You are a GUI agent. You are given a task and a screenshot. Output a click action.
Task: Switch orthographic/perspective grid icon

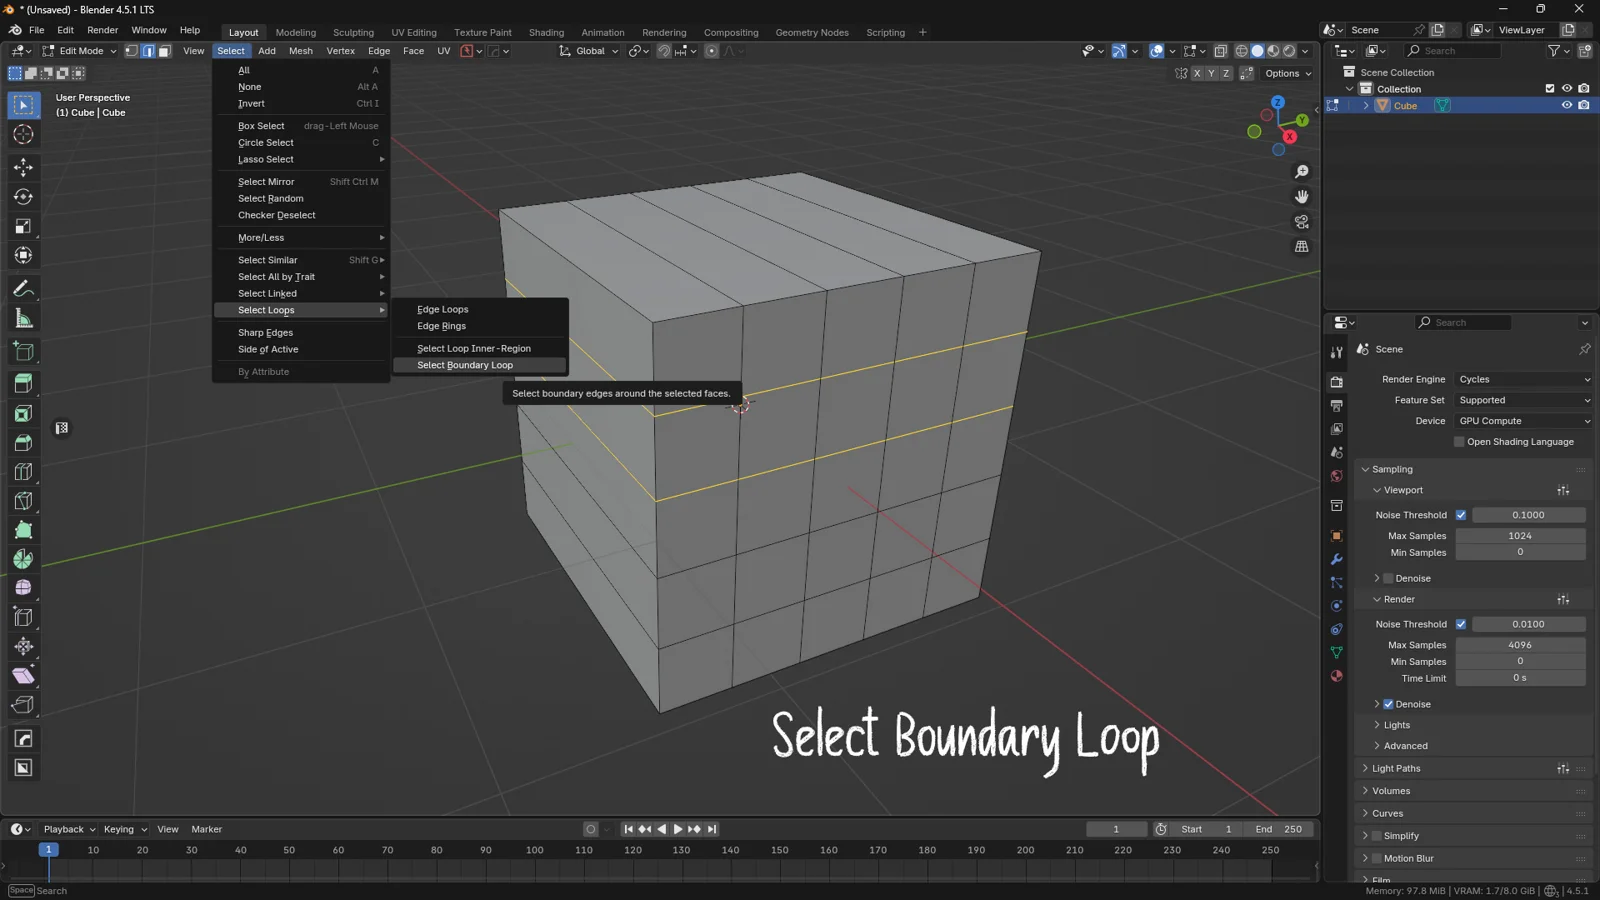(1301, 247)
